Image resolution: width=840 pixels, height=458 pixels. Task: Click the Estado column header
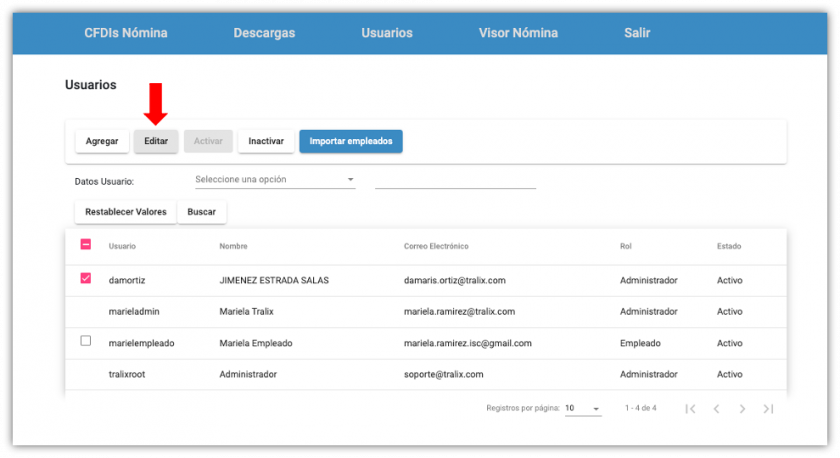click(729, 246)
